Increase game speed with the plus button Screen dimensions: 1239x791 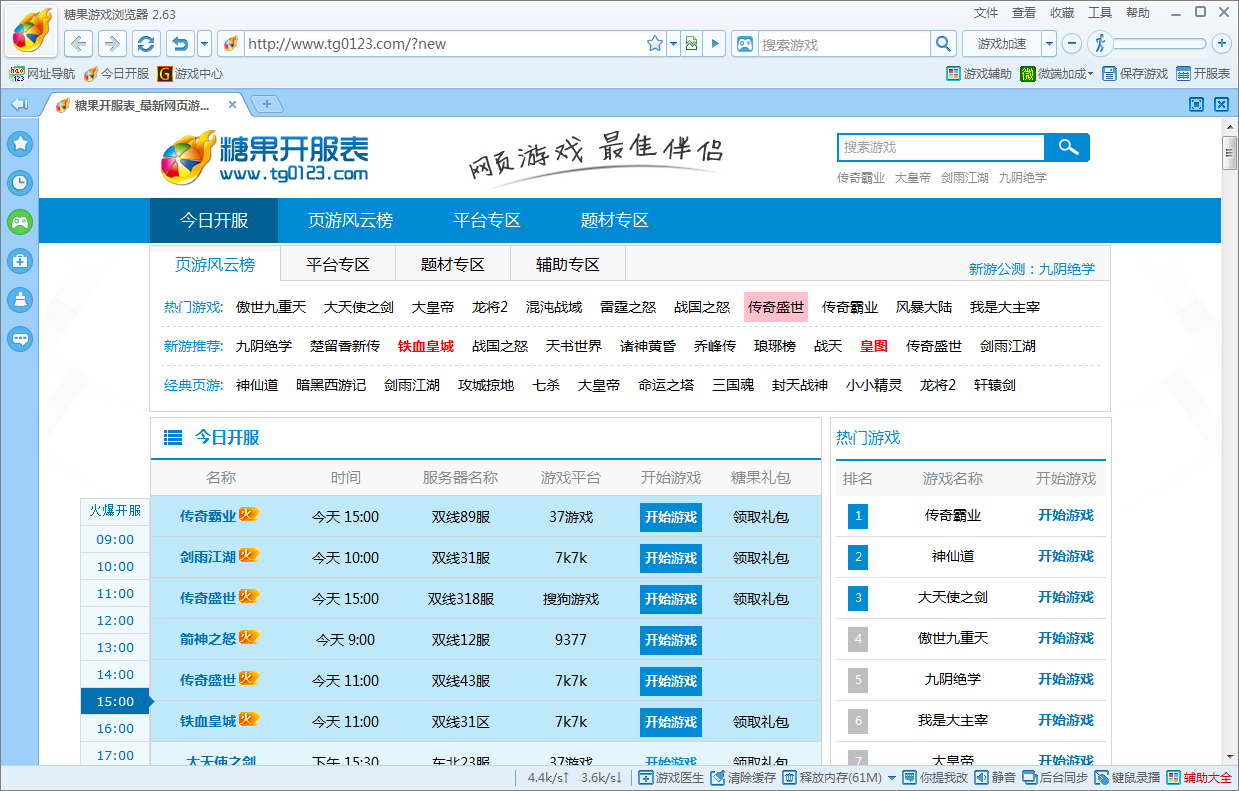(x=1221, y=44)
